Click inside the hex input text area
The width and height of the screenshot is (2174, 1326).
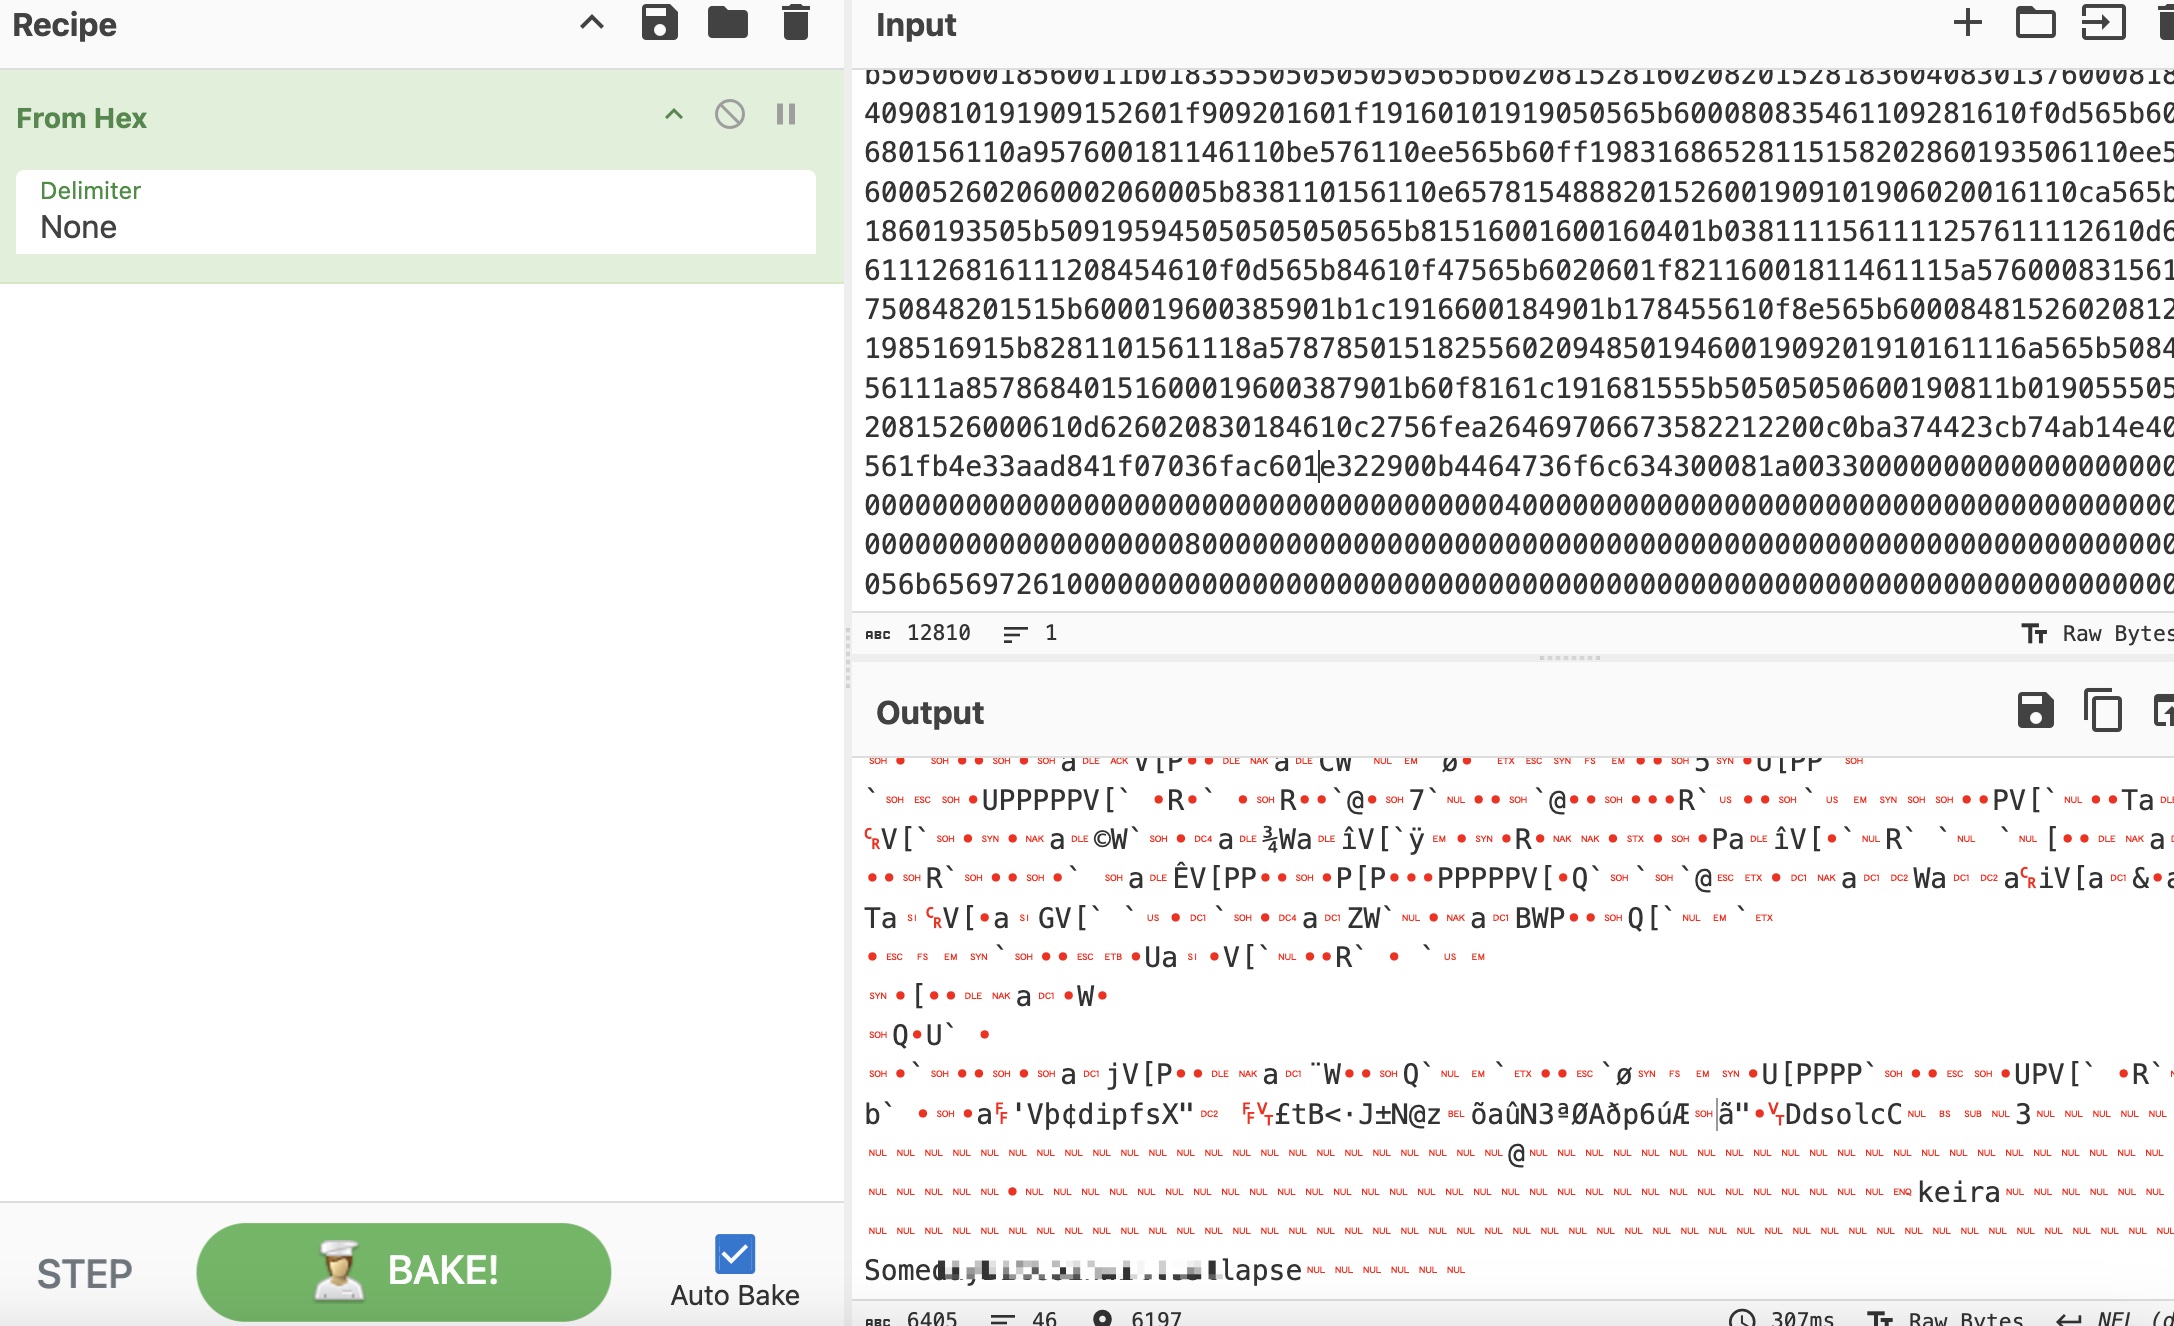[x=1500, y=330]
